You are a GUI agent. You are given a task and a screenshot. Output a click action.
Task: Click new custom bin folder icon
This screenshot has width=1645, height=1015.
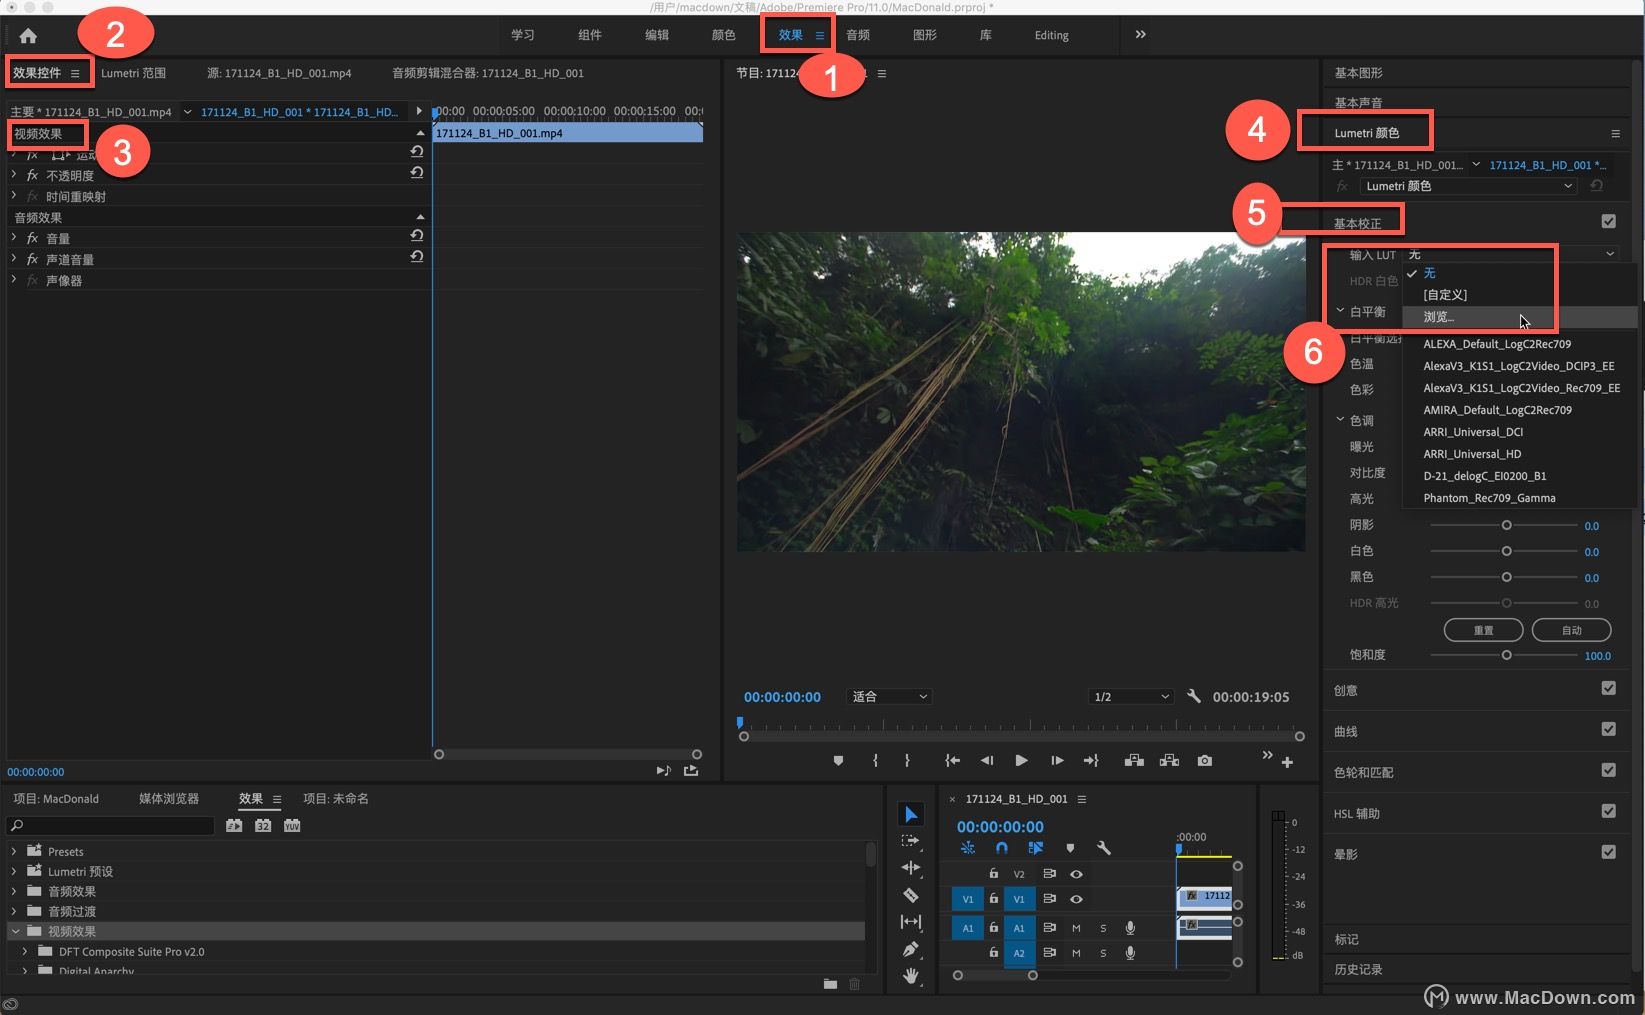coord(830,984)
